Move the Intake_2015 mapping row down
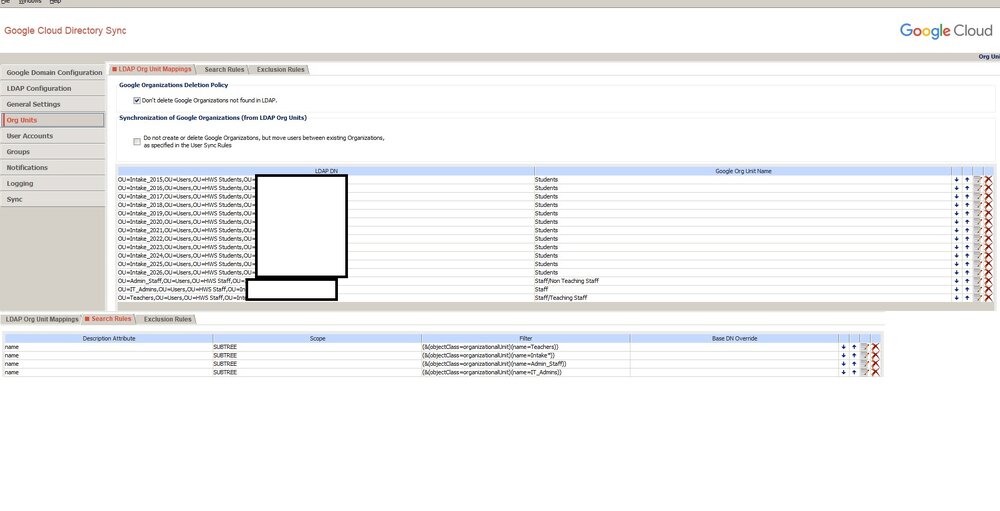This screenshot has width=1000, height=511. [957, 180]
